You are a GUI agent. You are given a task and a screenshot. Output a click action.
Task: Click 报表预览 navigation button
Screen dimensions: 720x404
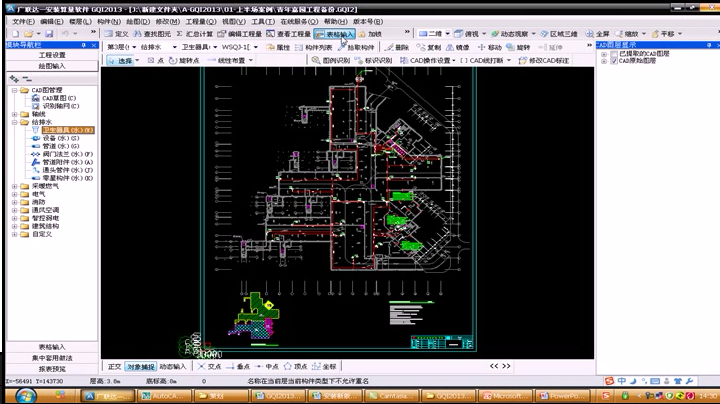coord(52,369)
